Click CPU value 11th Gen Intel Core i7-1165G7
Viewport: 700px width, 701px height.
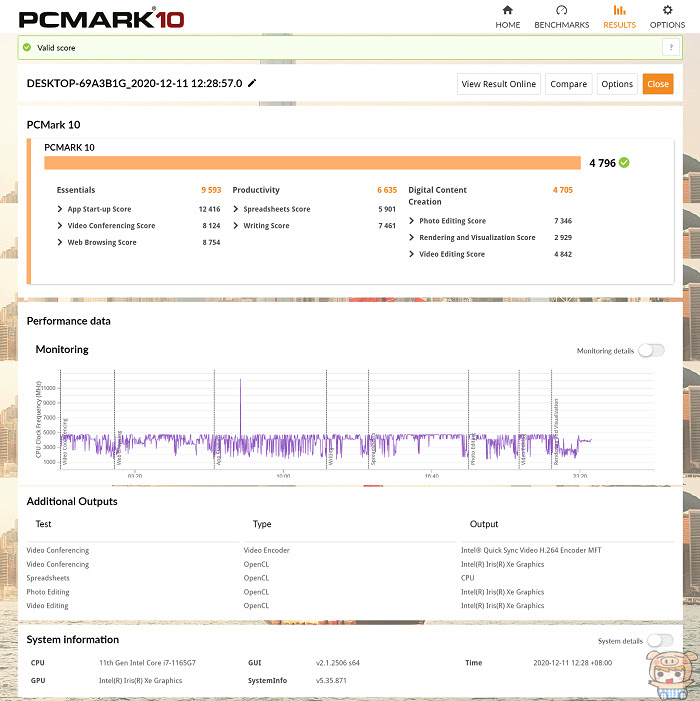pos(147,663)
